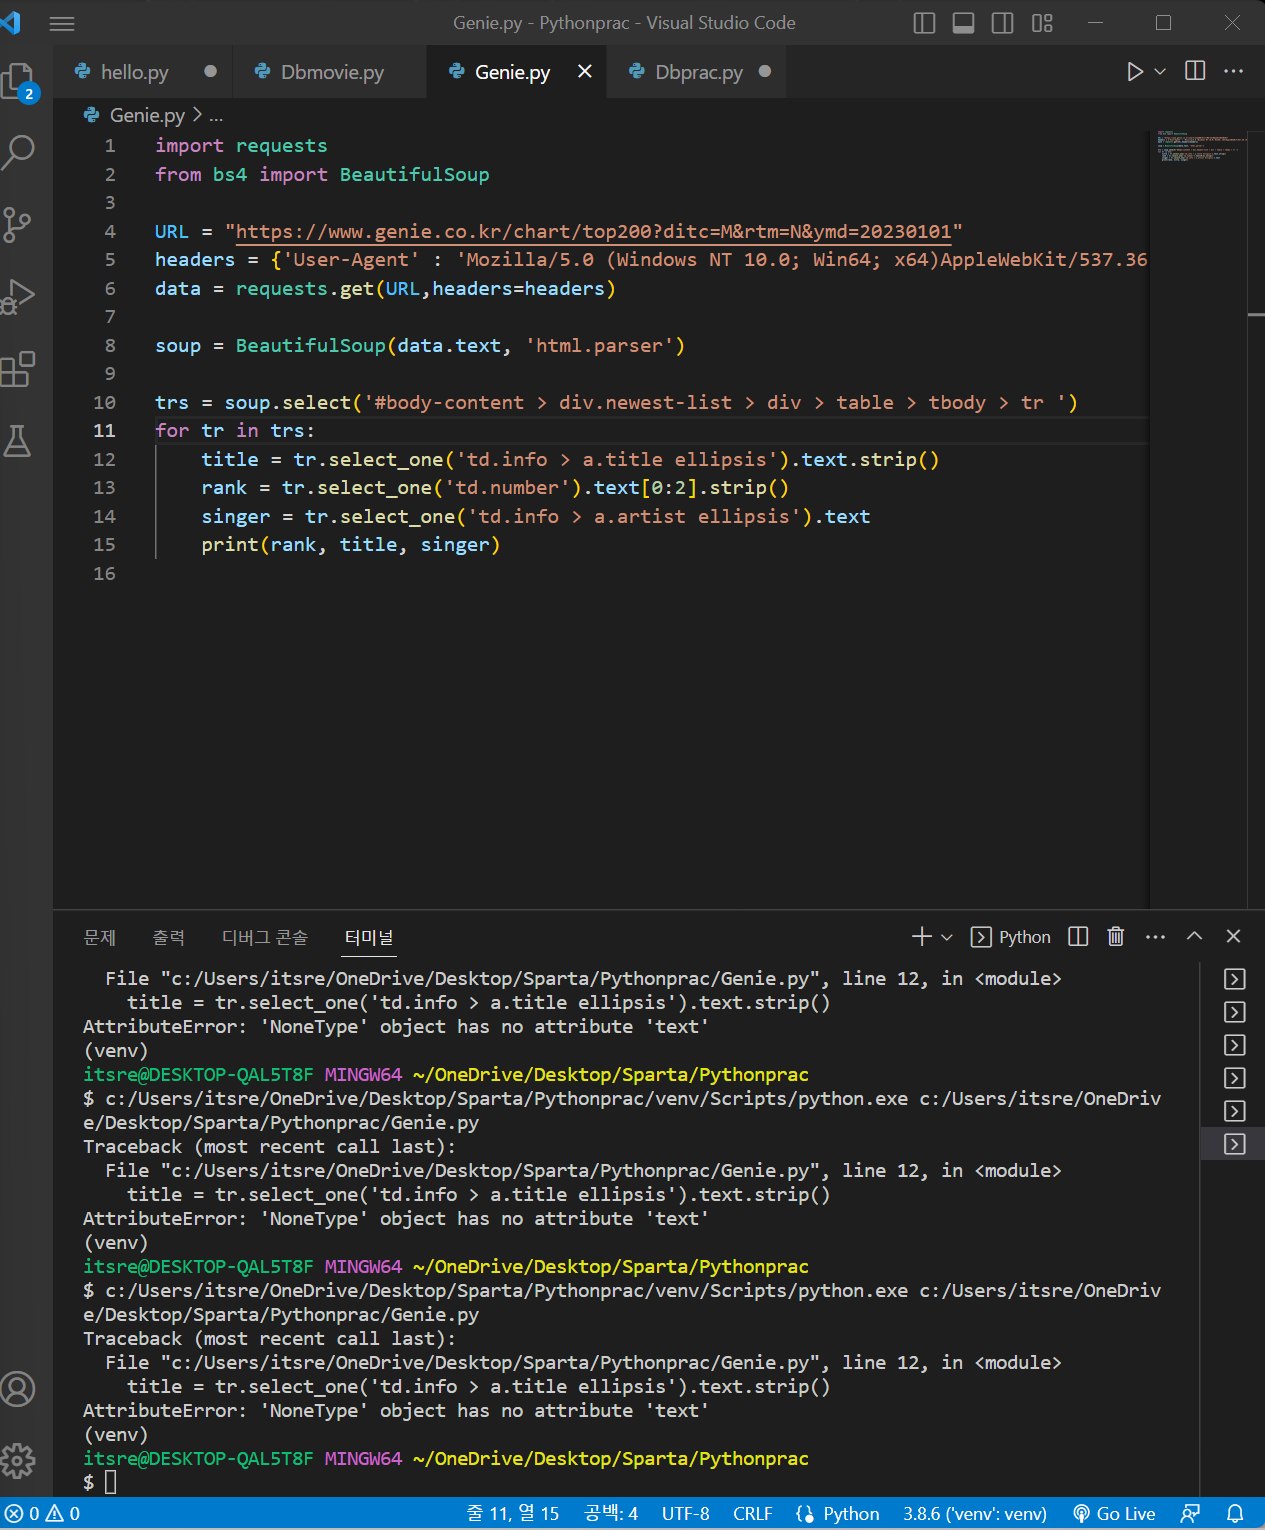Change file encoding UTF-8

point(685,1514)
